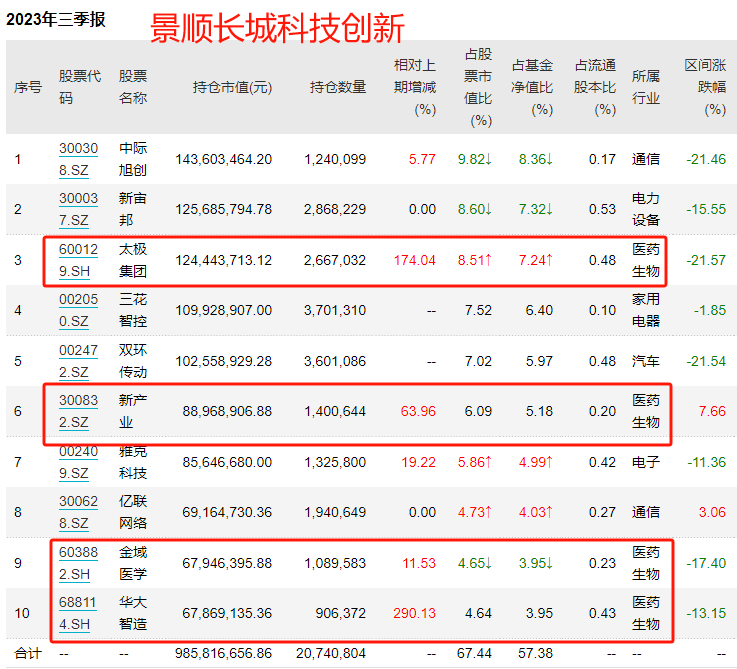Select stock name 金域医学

133,563
